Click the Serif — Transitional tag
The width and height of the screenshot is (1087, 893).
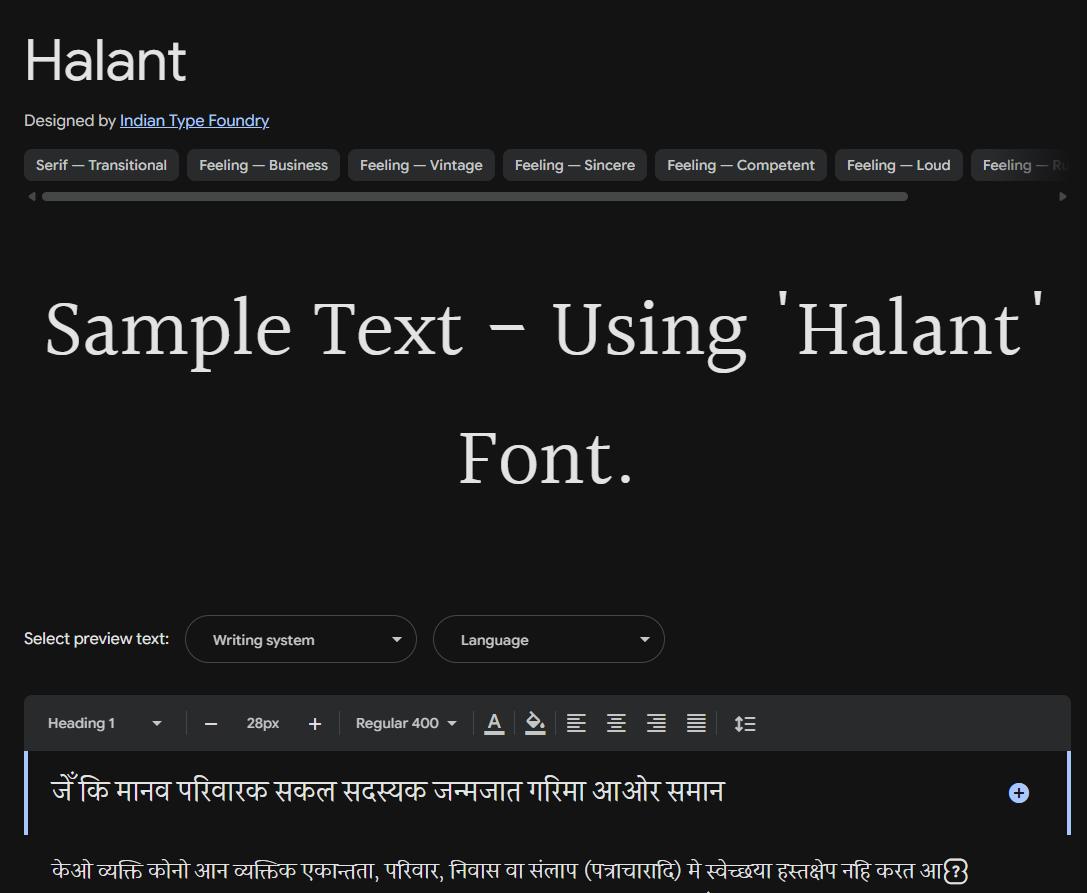click(x=101, y=165)
